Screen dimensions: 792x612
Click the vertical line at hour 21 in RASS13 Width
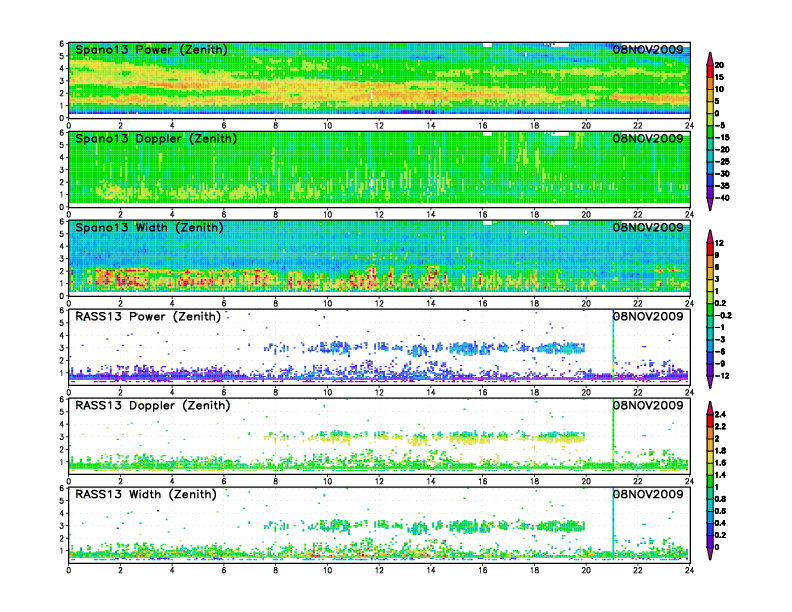(613, 524)
